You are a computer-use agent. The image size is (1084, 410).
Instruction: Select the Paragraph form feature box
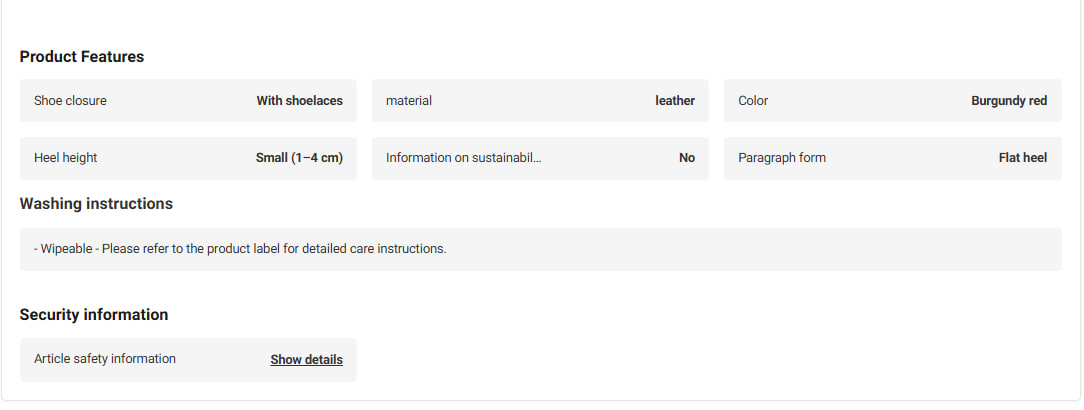(893, 158)
